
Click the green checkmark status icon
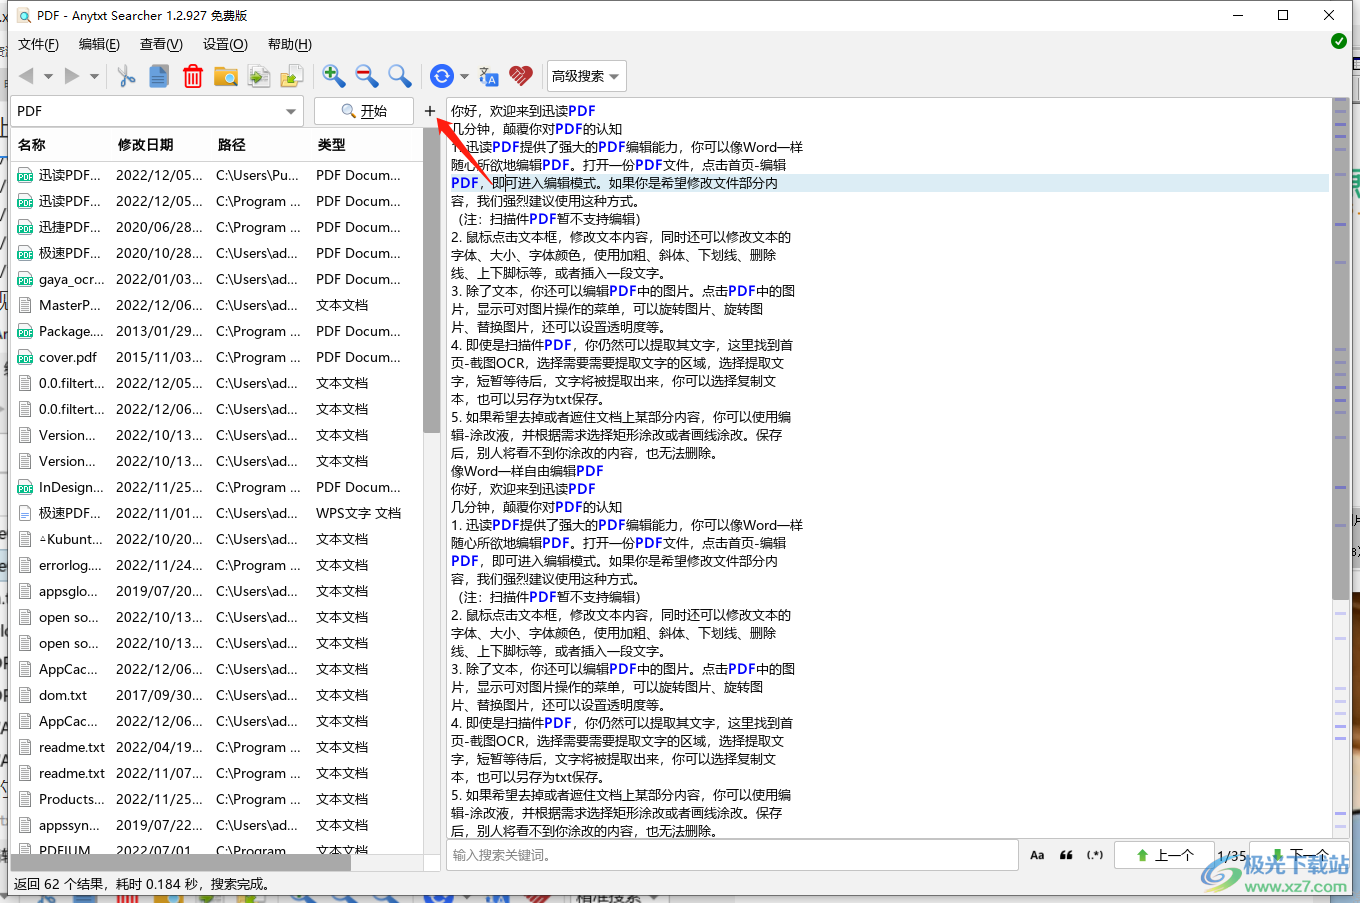[1339, 41]
